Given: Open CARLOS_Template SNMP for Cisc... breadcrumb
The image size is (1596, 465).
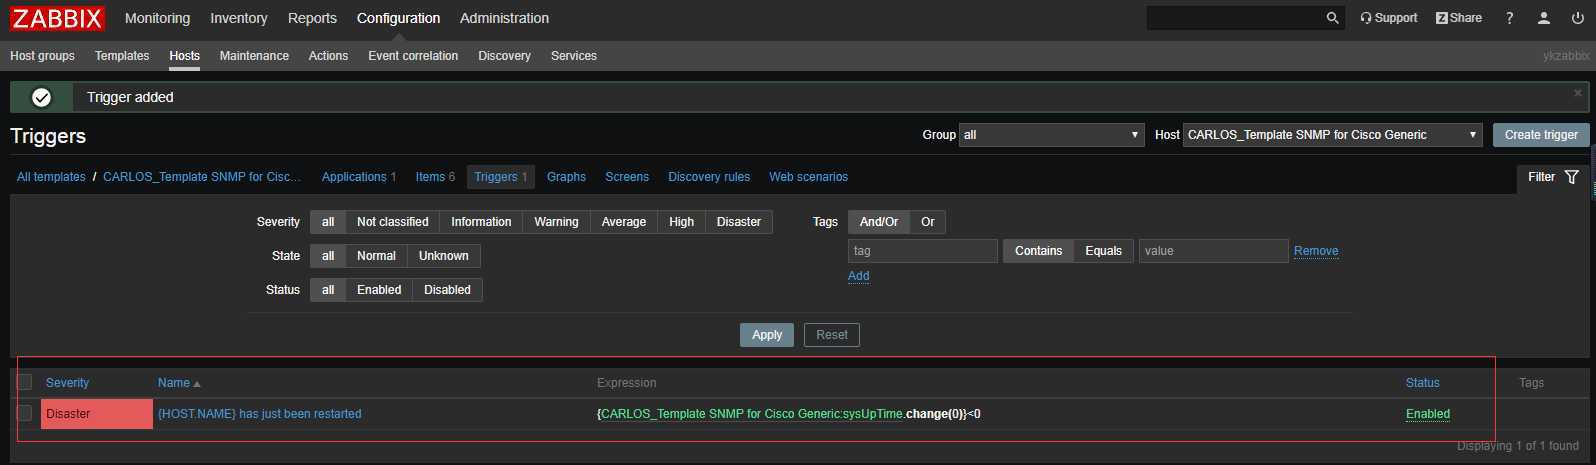Looking at the screenshot, I should coord(202,177).
